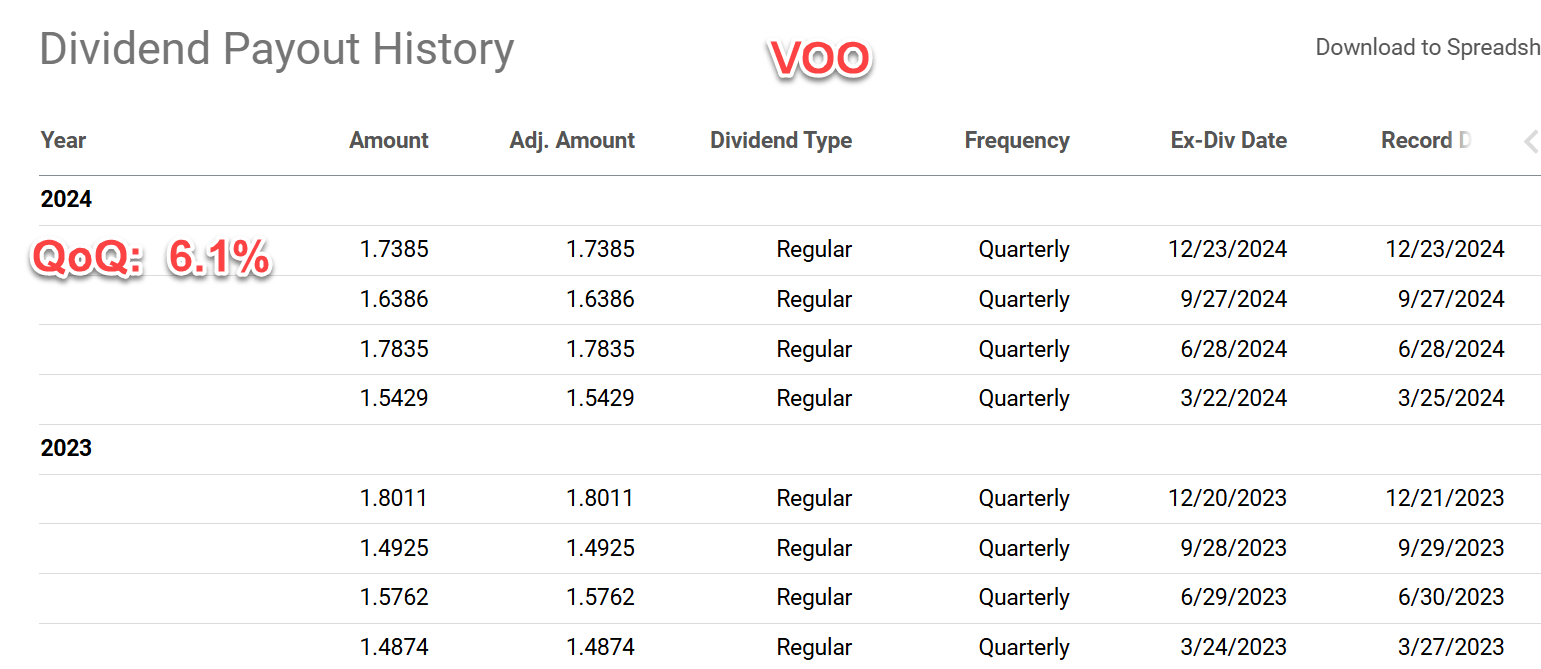Select the row with amount 1.8011
Viewport: 1541px width, 669px height.
(x=394, y=497)
